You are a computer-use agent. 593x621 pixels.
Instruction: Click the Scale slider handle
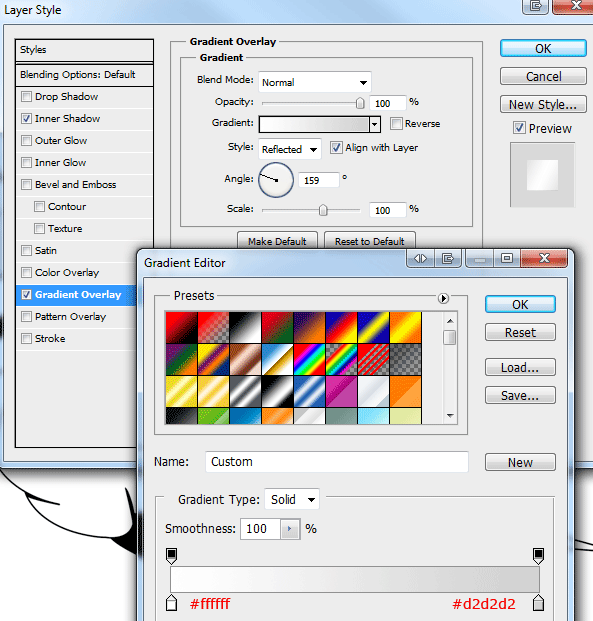[323, 210]
